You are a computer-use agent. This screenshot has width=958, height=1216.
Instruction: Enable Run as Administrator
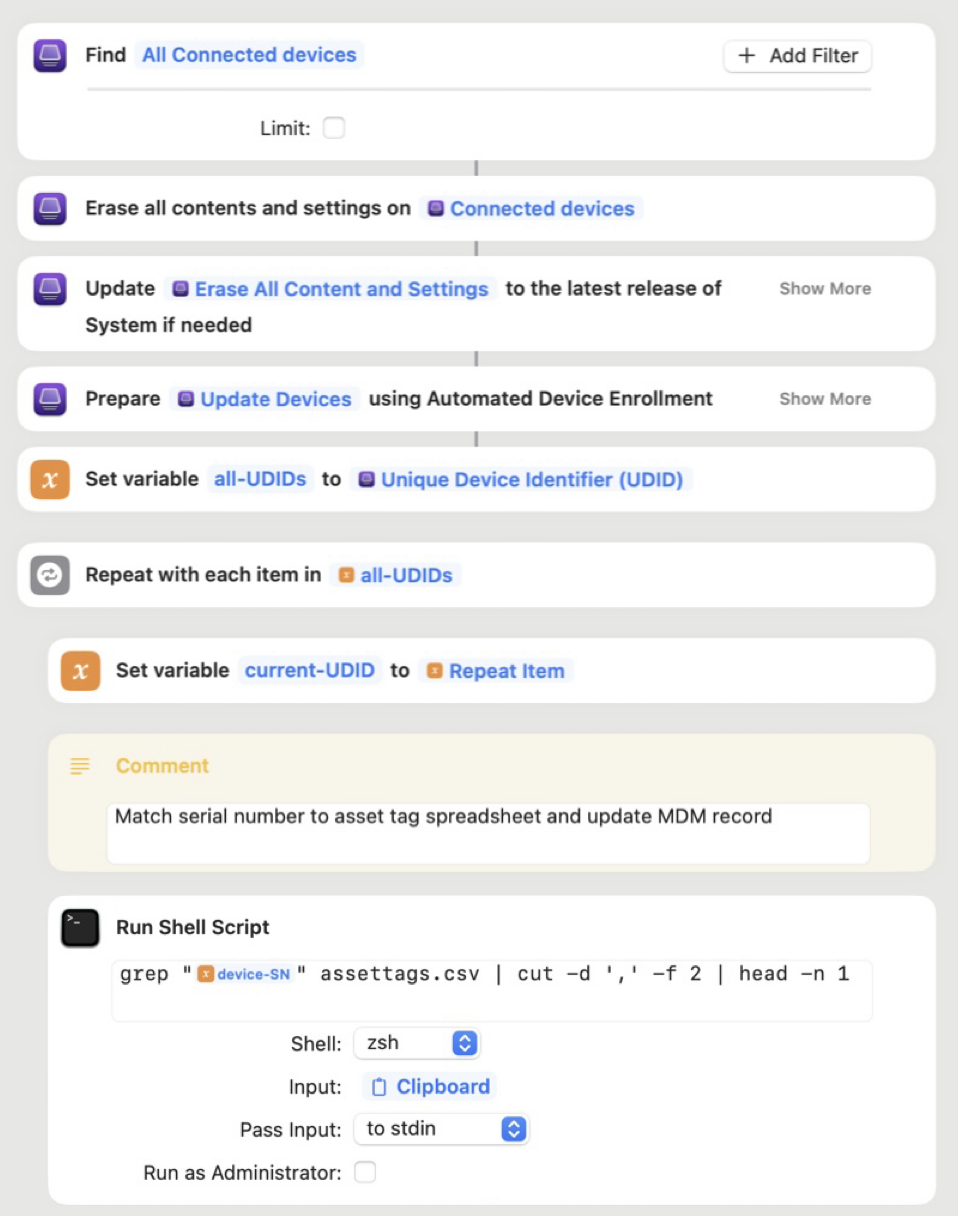(365, 1172)
